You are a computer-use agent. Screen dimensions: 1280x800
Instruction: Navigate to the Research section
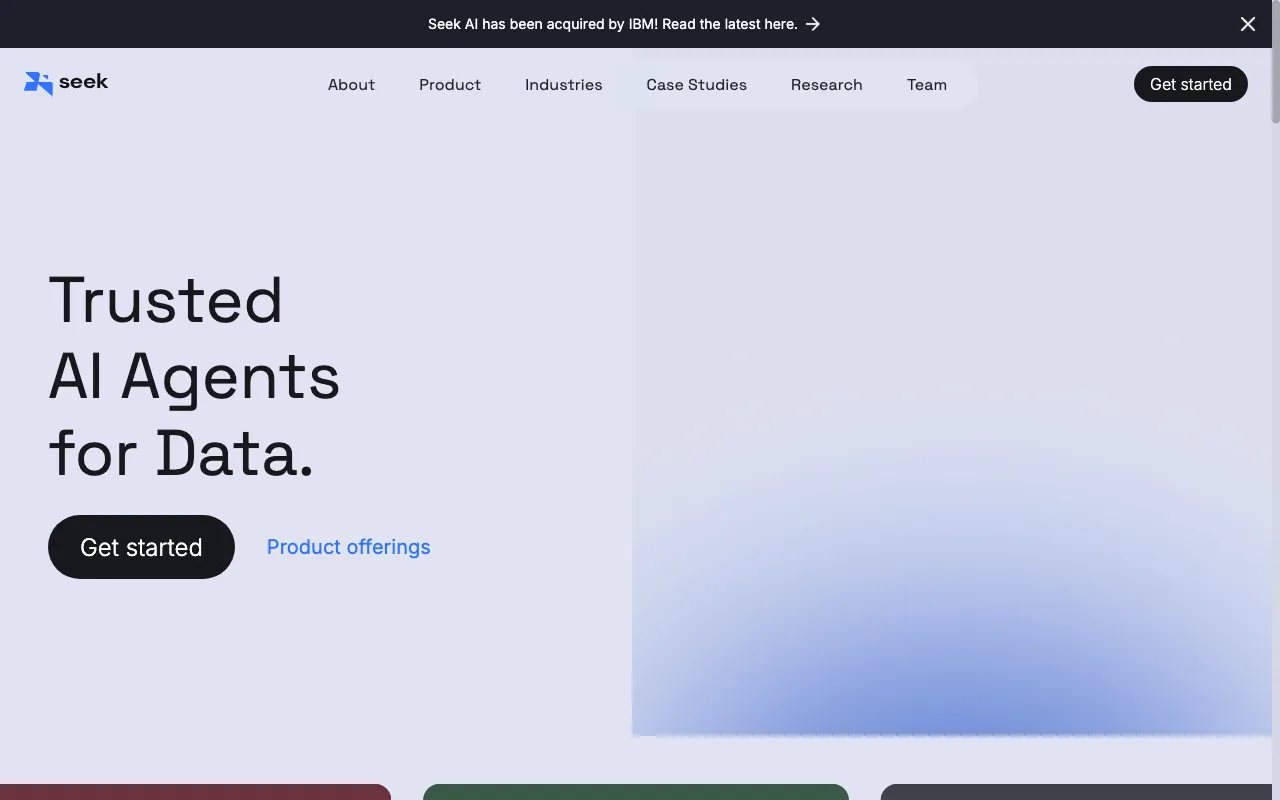826,85
